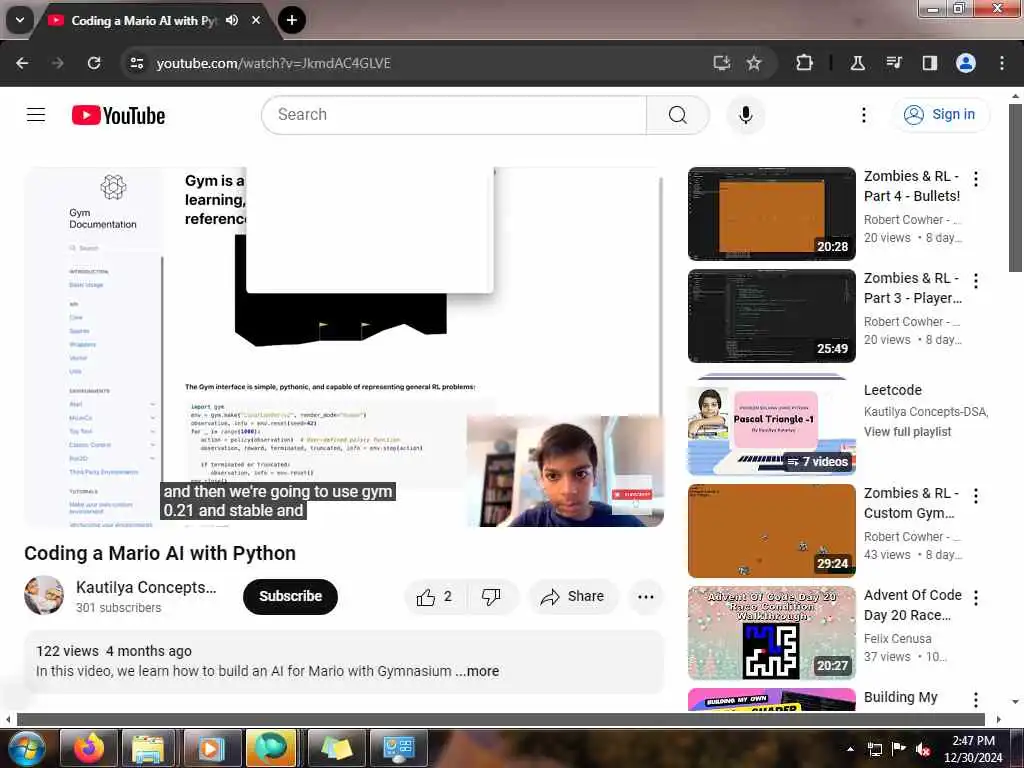Open a new browser tab

[292, 20]
